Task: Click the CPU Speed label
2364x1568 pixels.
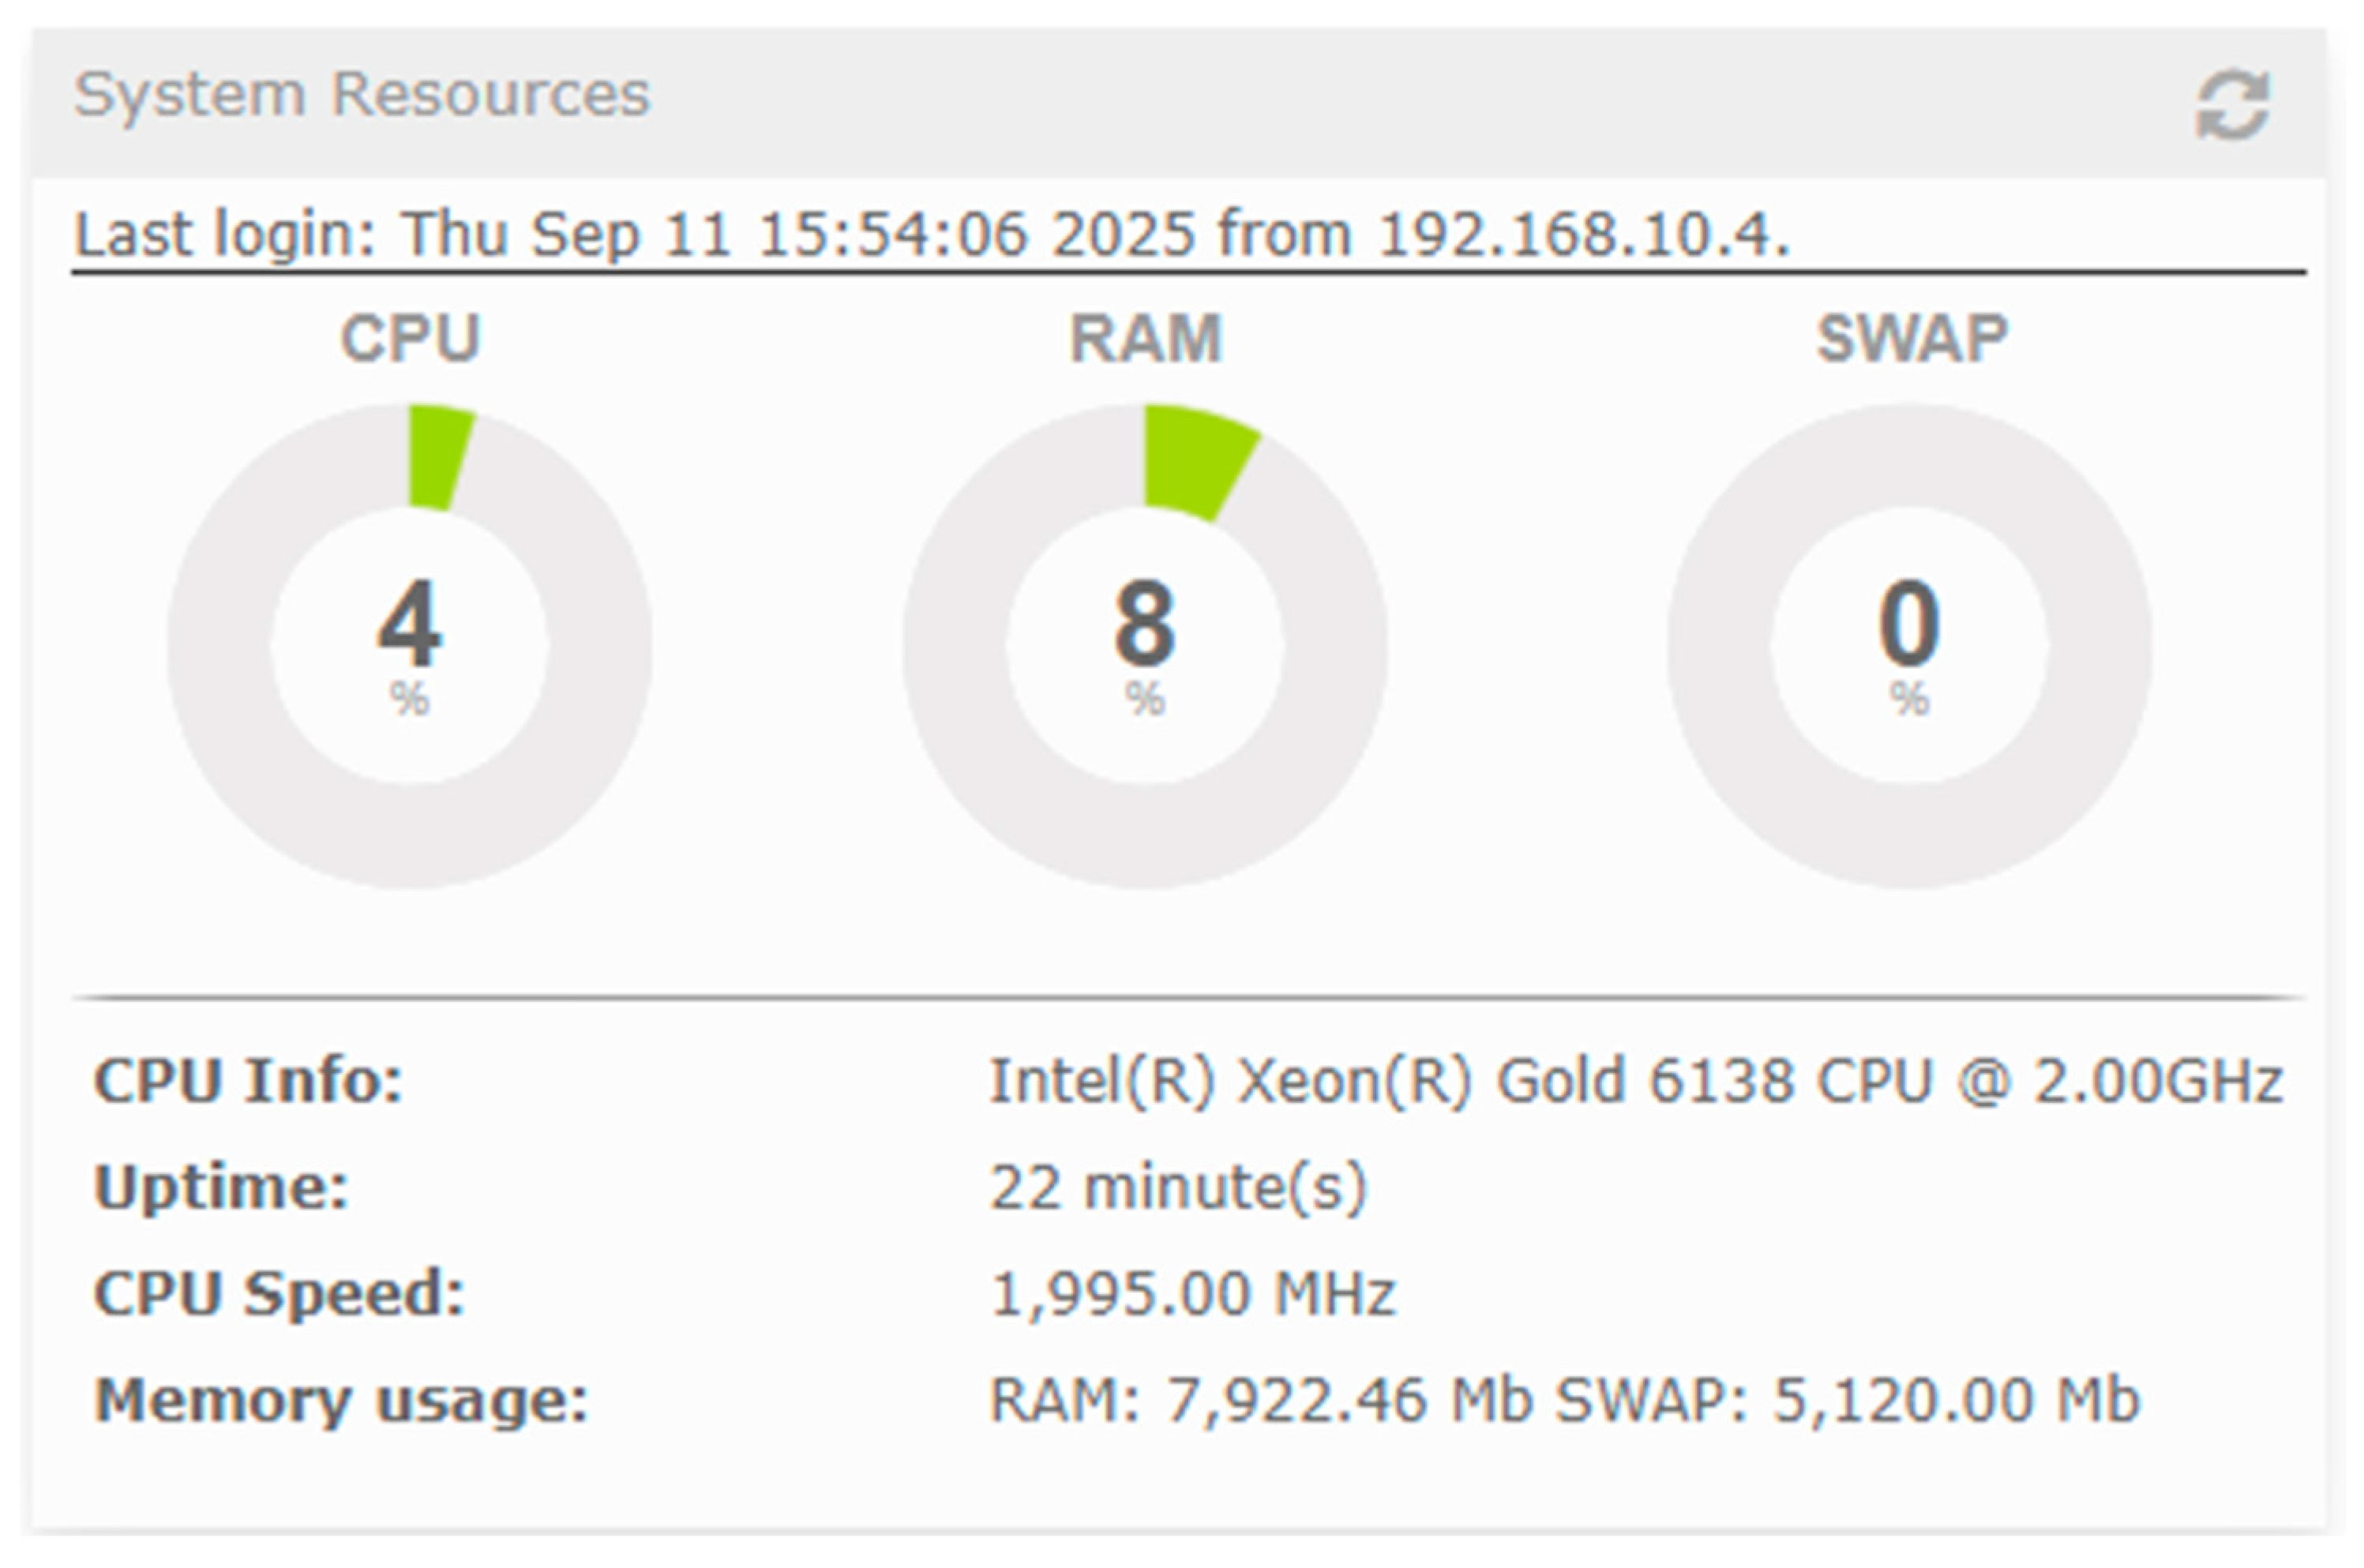Action: point(279,1293)
